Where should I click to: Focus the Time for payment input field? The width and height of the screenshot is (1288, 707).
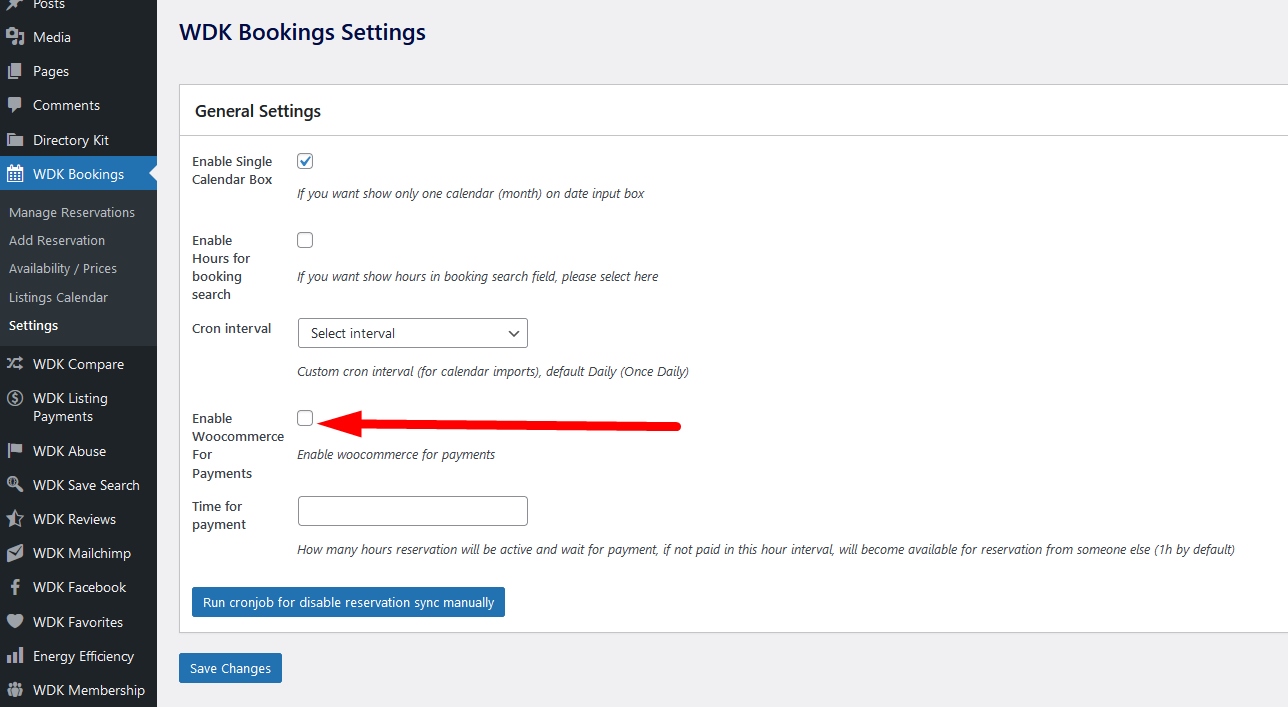pos(412,511)
